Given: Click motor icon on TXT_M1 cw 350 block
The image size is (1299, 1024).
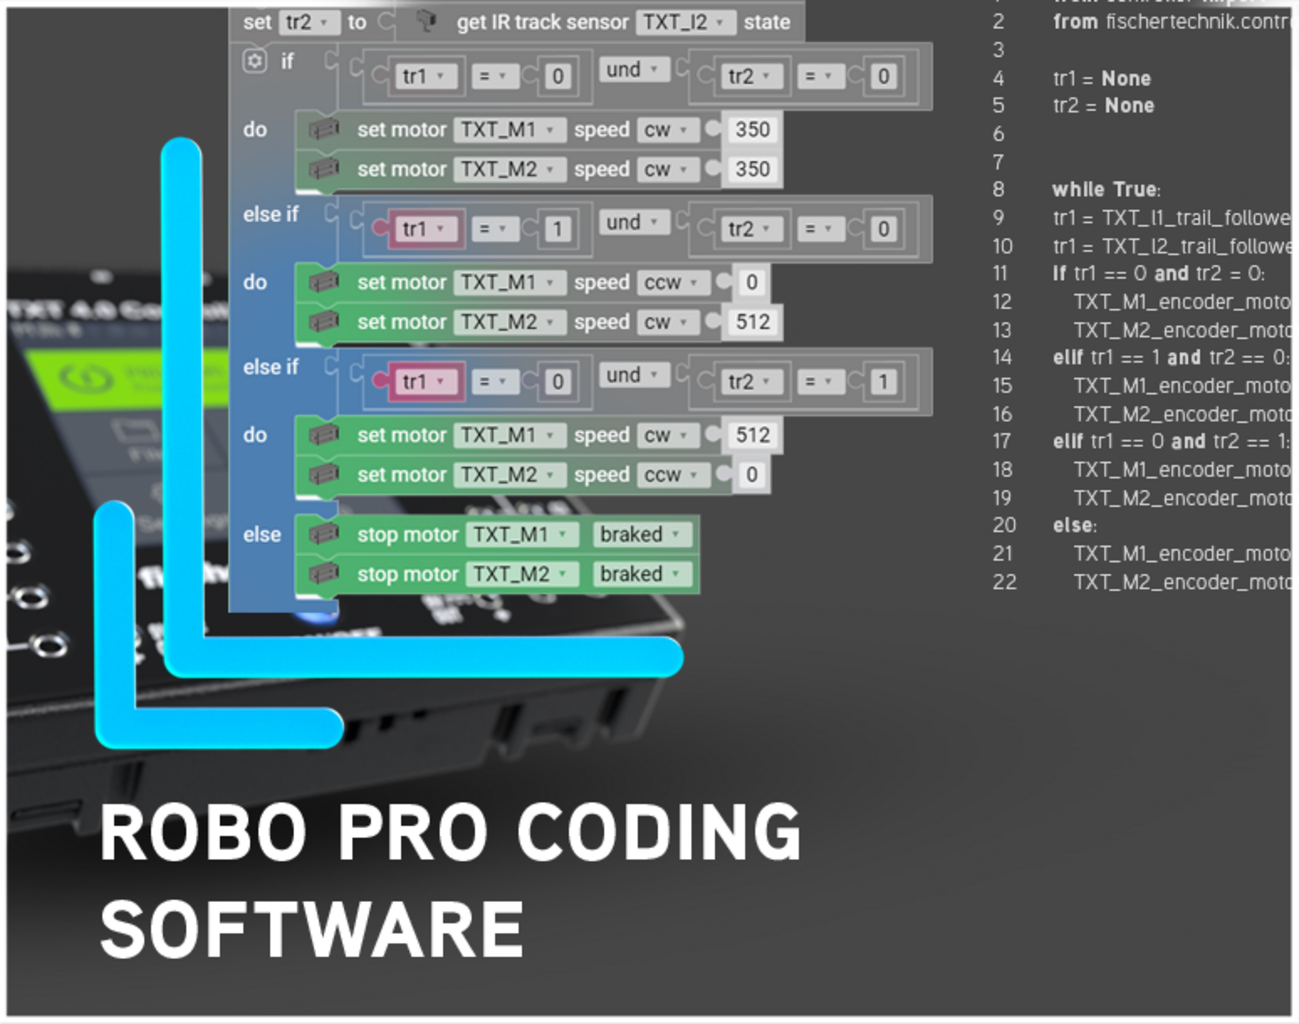Looking at the screenshot, I should (x=323, y=130).
